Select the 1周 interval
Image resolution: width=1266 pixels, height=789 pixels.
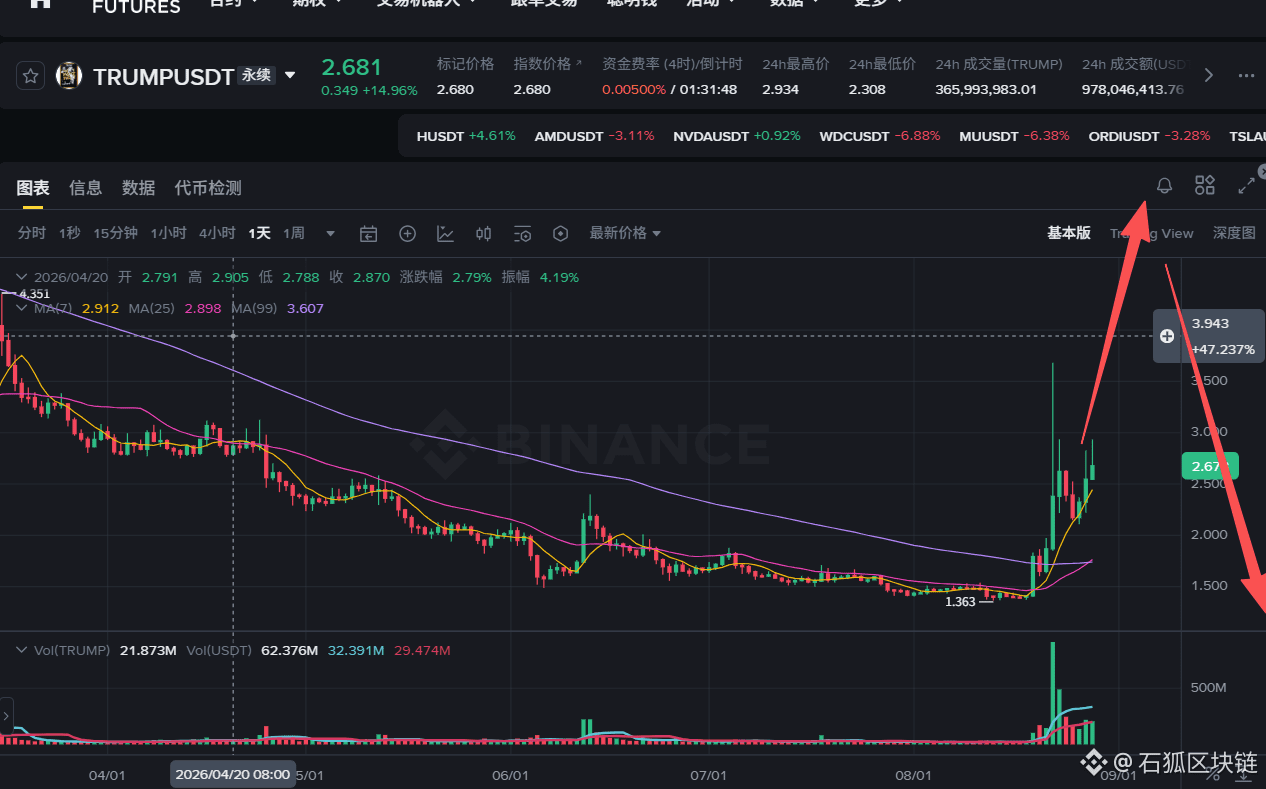coord(294,233)
